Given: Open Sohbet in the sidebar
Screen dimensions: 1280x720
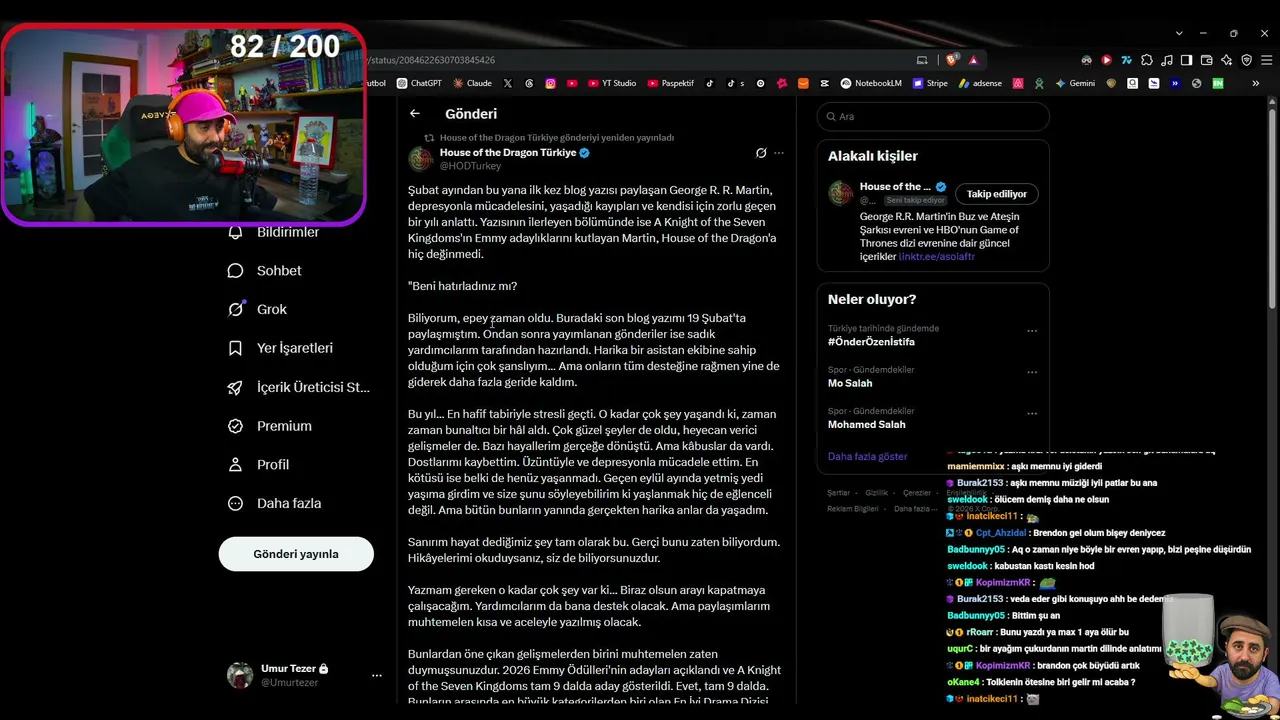Looking at the screenshot, I should tap(265, 271).
